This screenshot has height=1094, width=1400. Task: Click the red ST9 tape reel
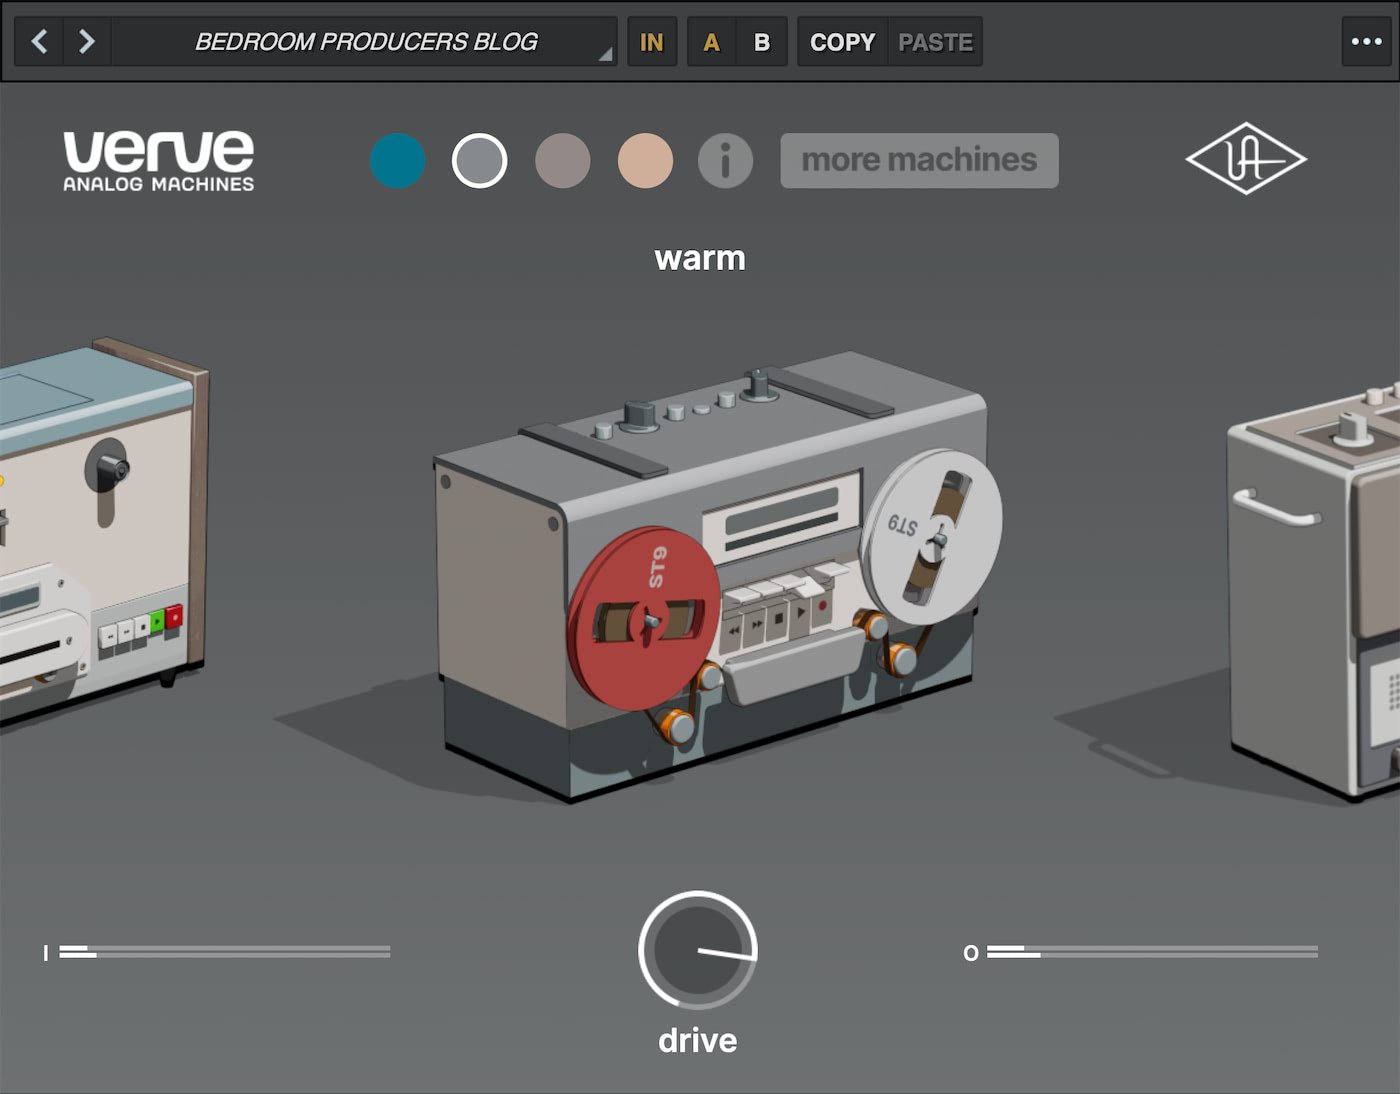pos(643,619)
